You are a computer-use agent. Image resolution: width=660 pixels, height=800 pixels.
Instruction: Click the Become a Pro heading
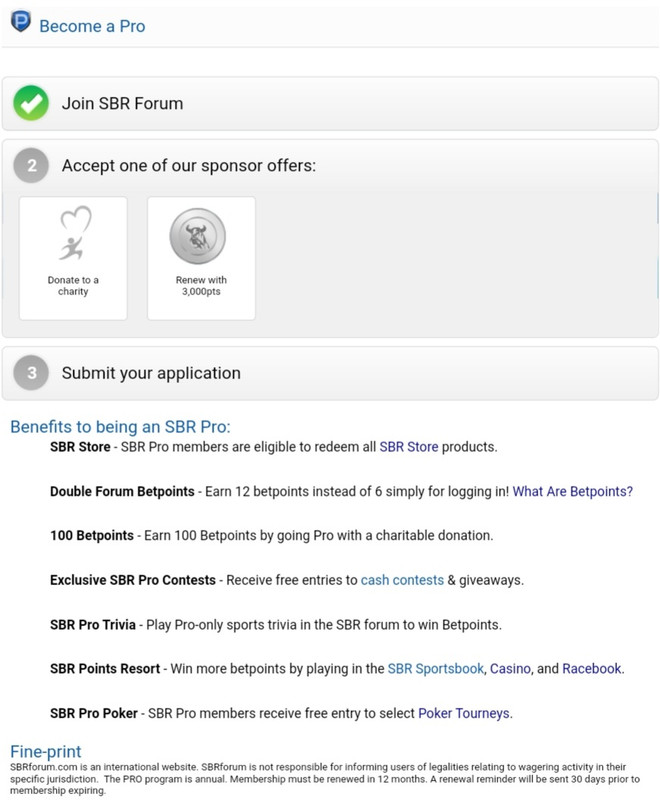tap(92, 26)
